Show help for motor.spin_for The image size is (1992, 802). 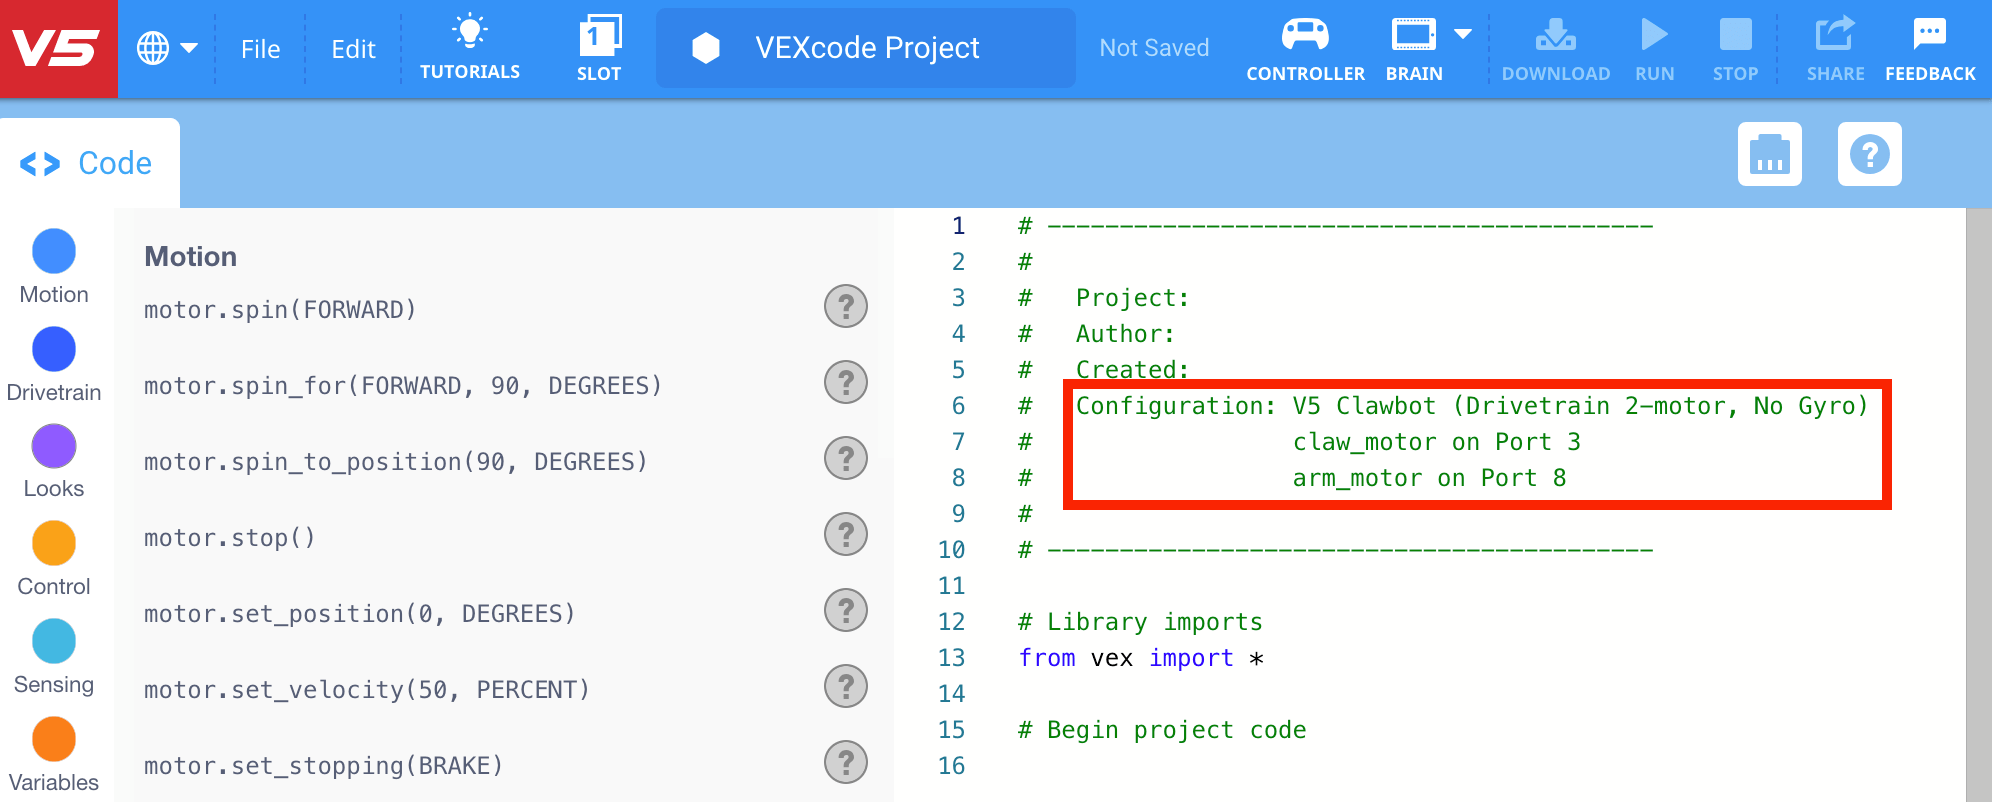pos(846,382)
